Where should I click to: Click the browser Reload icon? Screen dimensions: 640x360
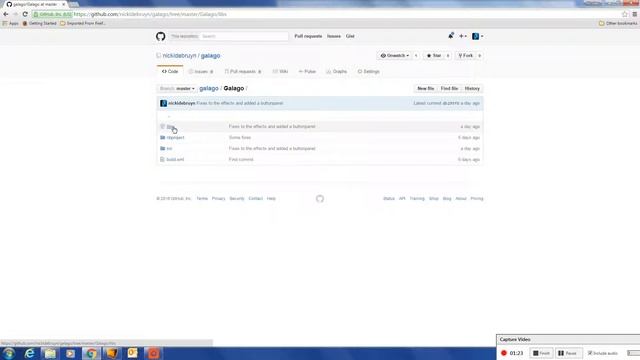25,14
